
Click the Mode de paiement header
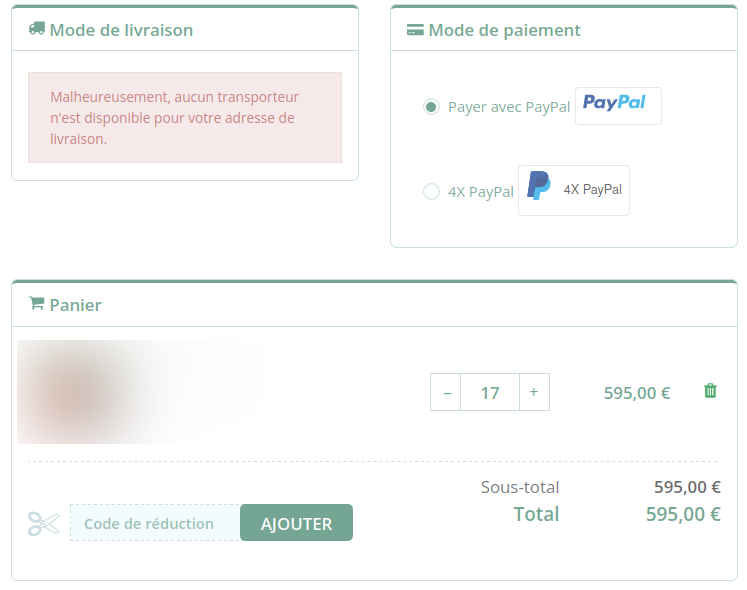tap(505, 30)
